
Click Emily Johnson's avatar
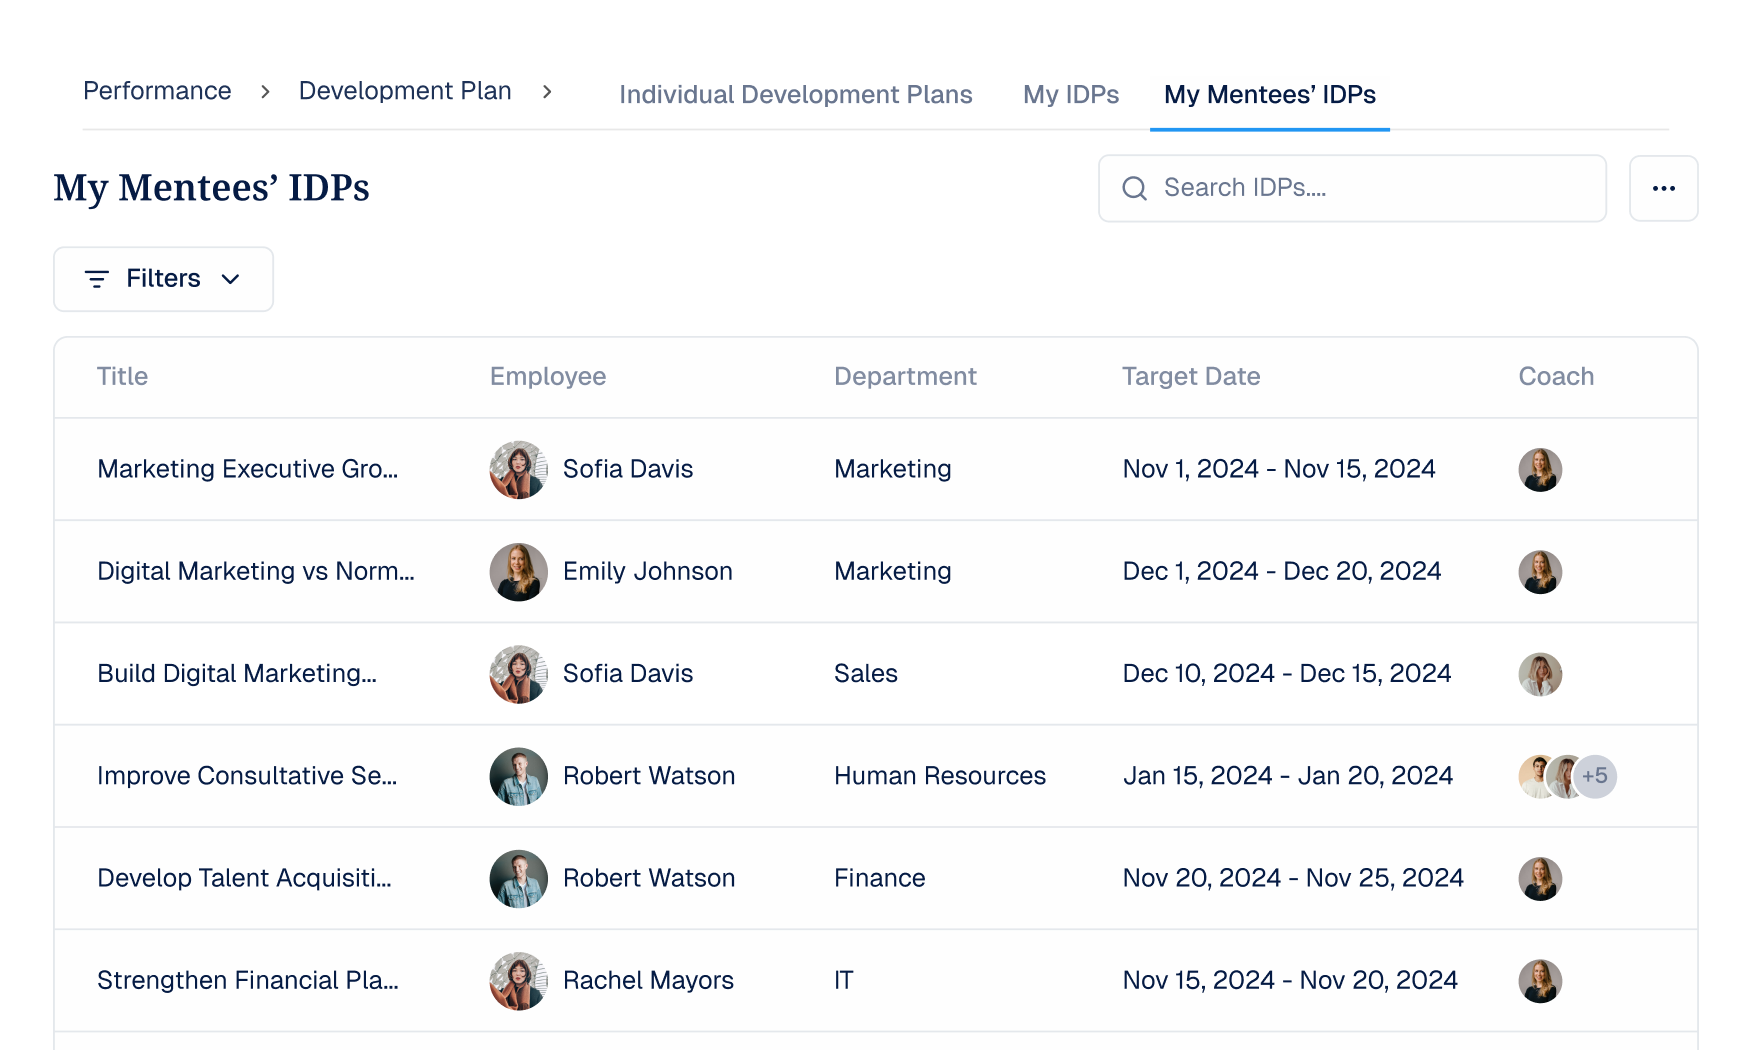(518, 571)
